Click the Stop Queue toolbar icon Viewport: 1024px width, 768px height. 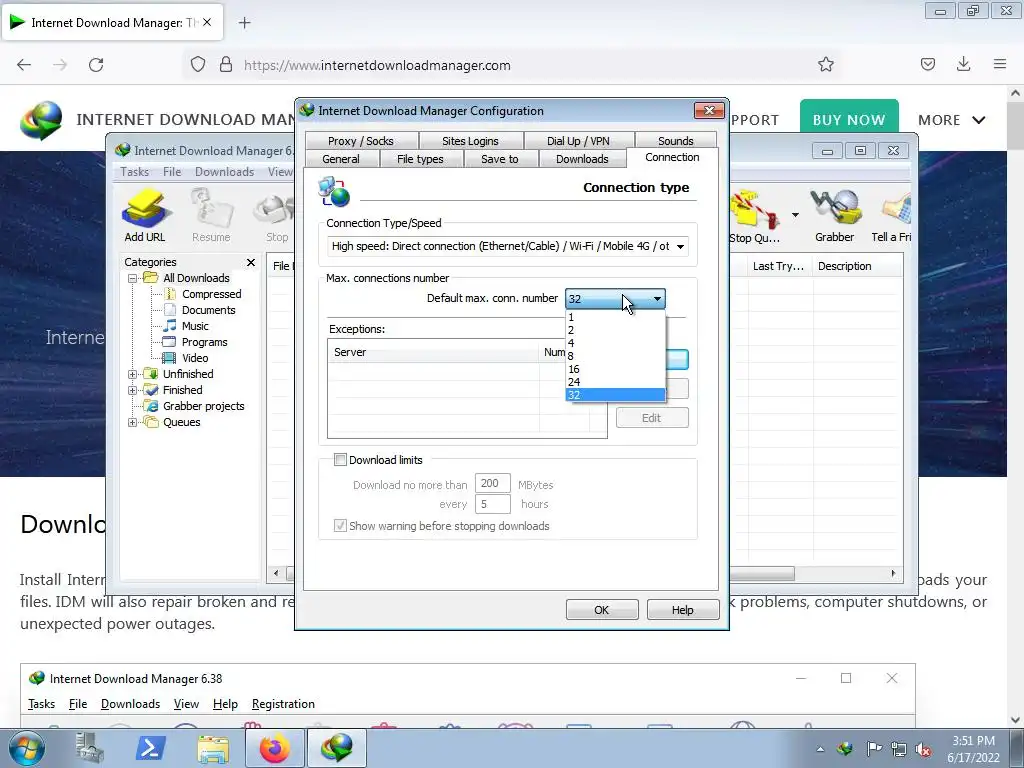tap(754, 216)
